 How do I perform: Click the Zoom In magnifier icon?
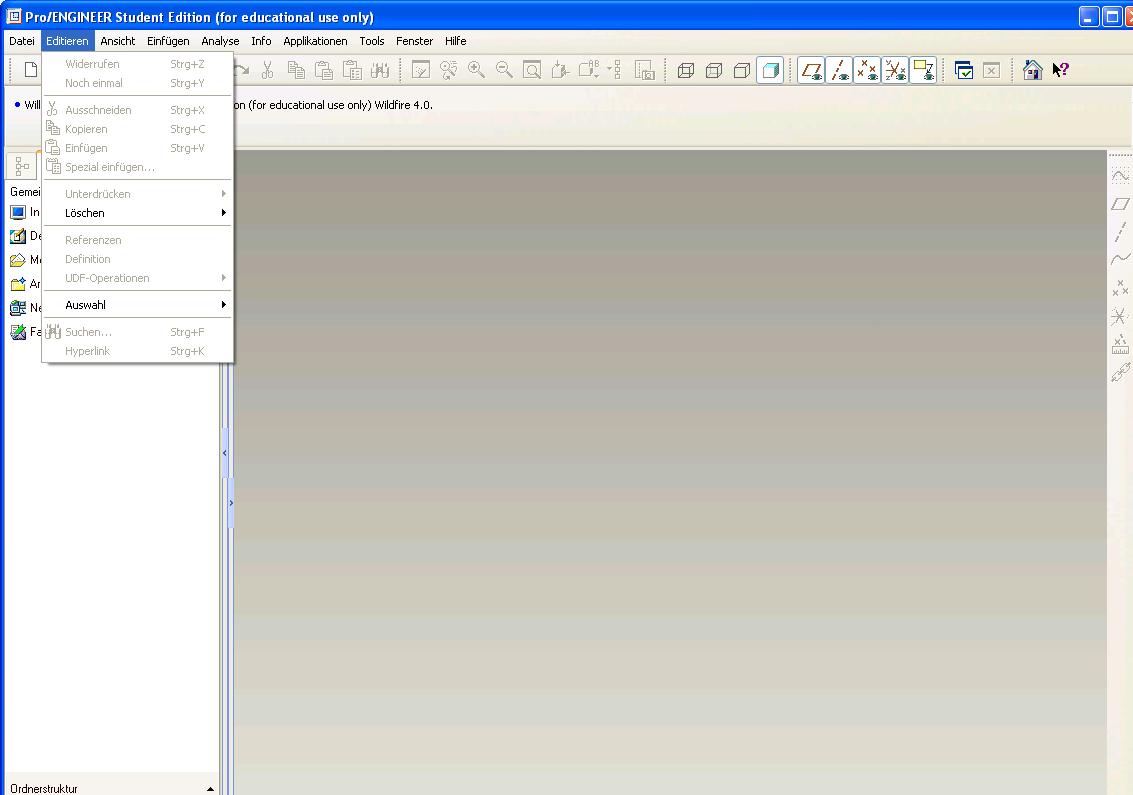pos(476,70)
